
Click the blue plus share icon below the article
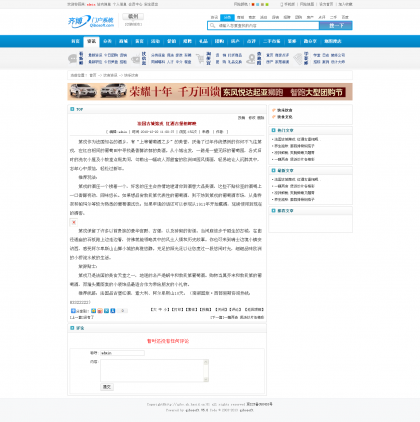coord(73,311)
